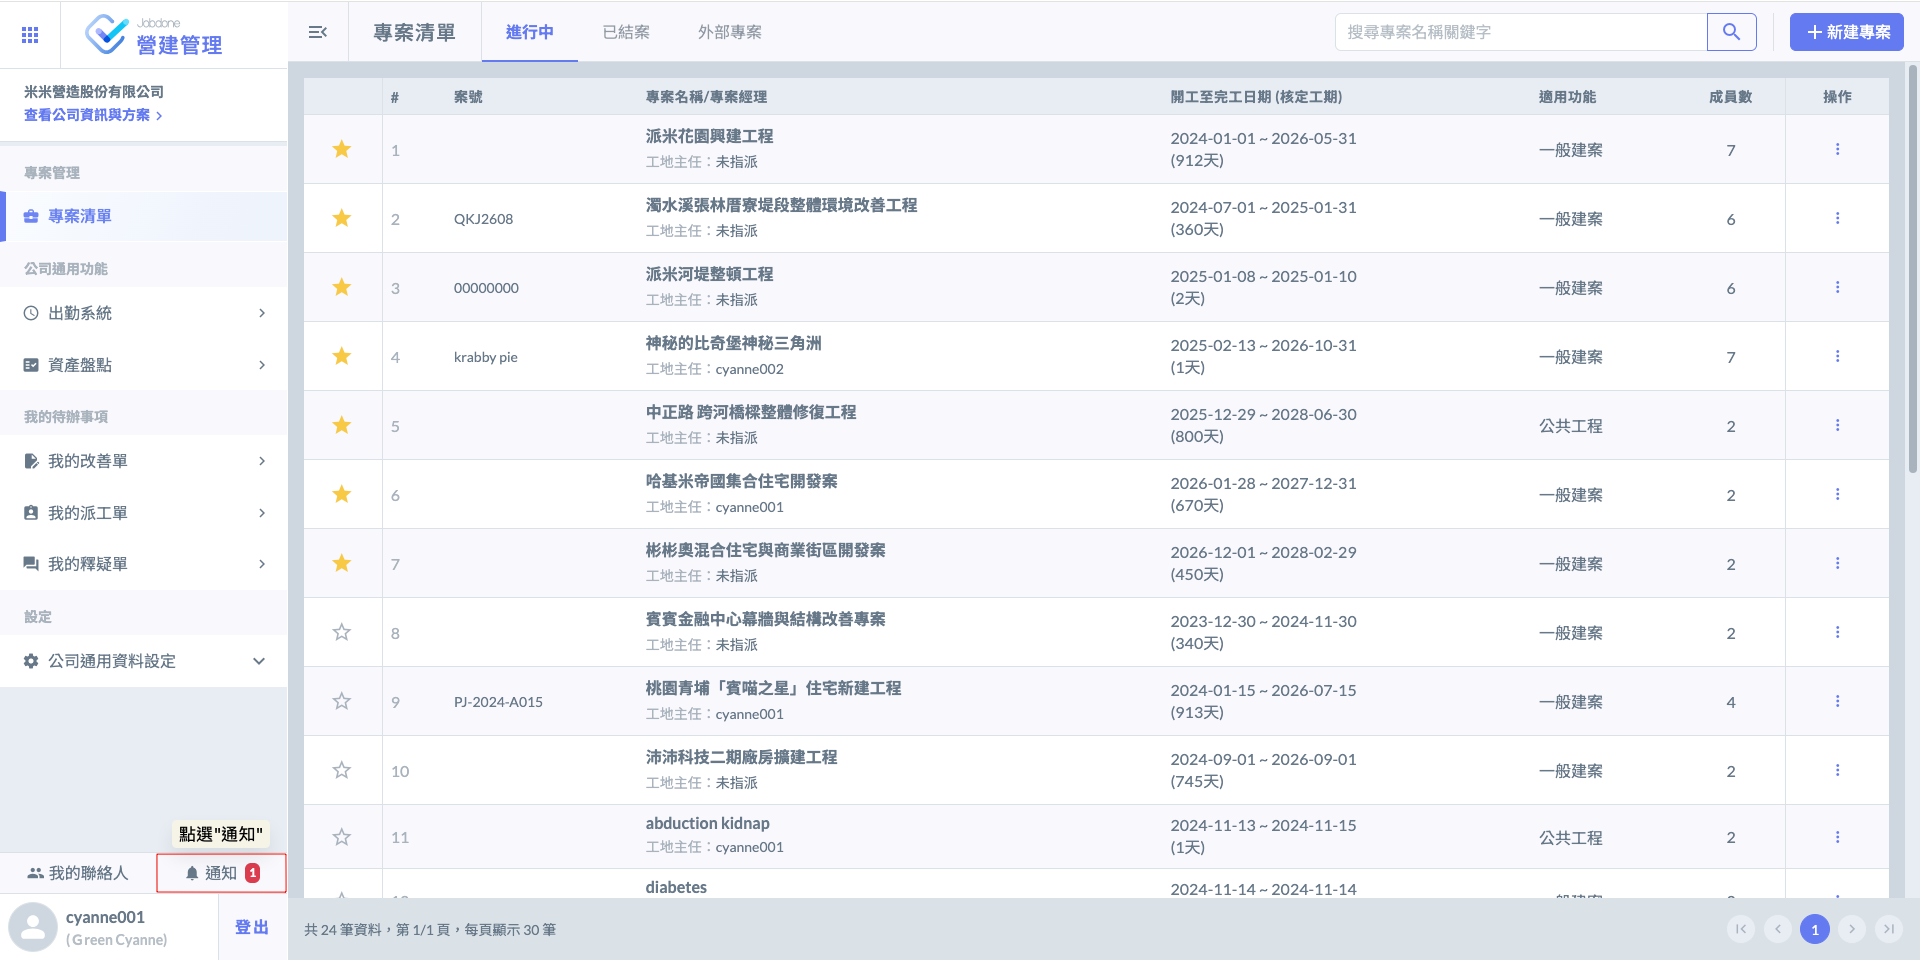Click the 新建專案 button
This screenshot has width=1920, height=960.
click(x=1846, y=32)
